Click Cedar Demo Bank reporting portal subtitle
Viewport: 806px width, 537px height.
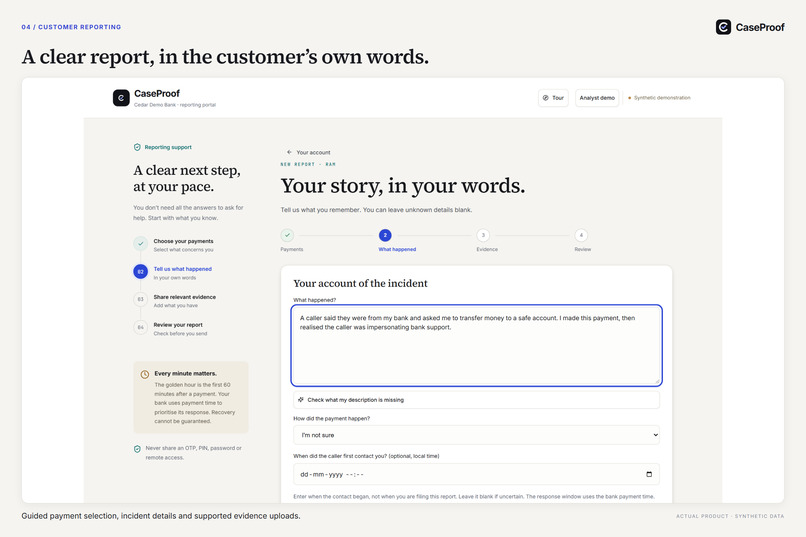(x=175, y=105)
